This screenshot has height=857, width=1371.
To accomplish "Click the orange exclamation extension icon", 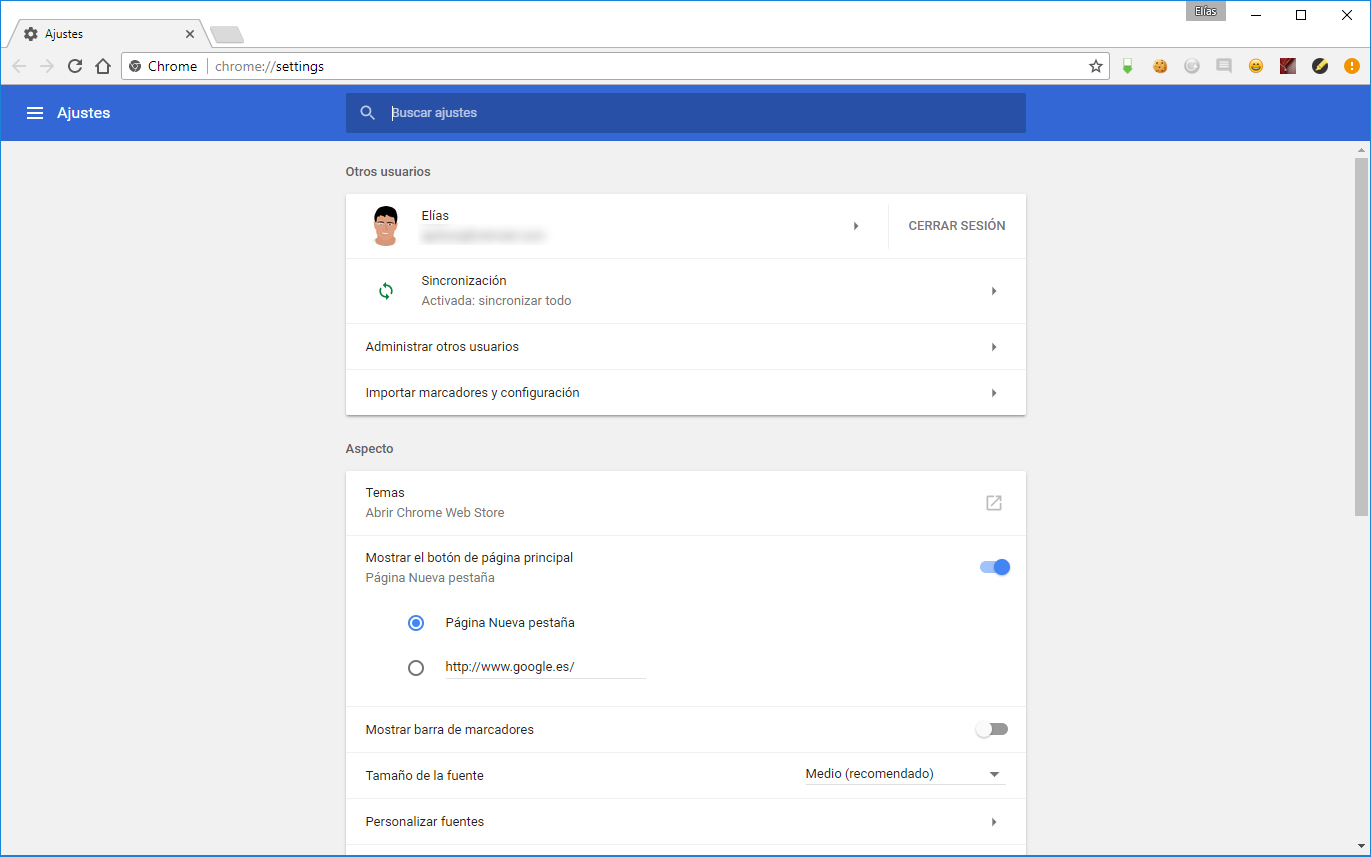I will (x=1351, y=66).
